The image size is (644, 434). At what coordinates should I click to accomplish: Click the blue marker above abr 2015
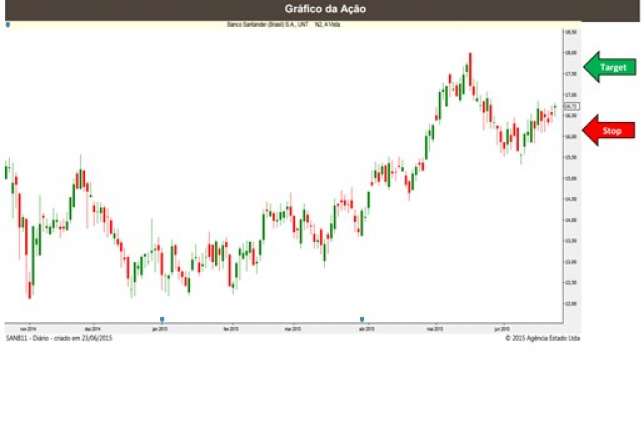click(362, 320)
